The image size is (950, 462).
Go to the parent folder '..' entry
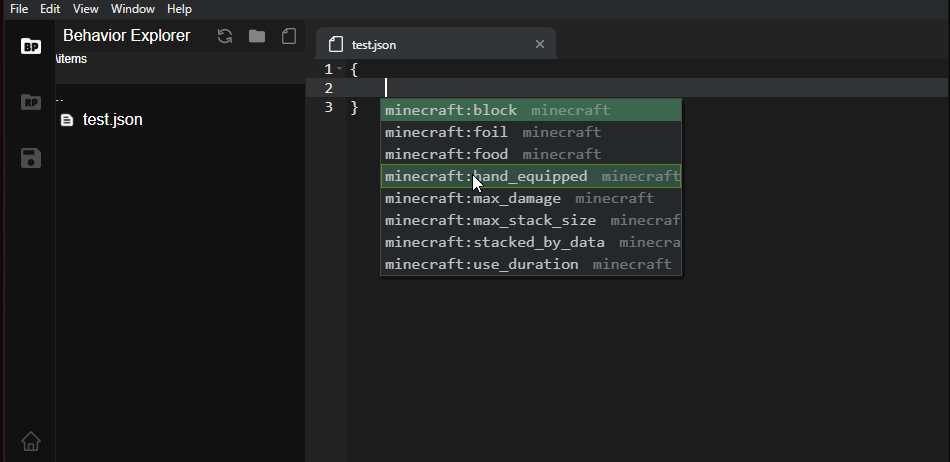tap(60, 99)
